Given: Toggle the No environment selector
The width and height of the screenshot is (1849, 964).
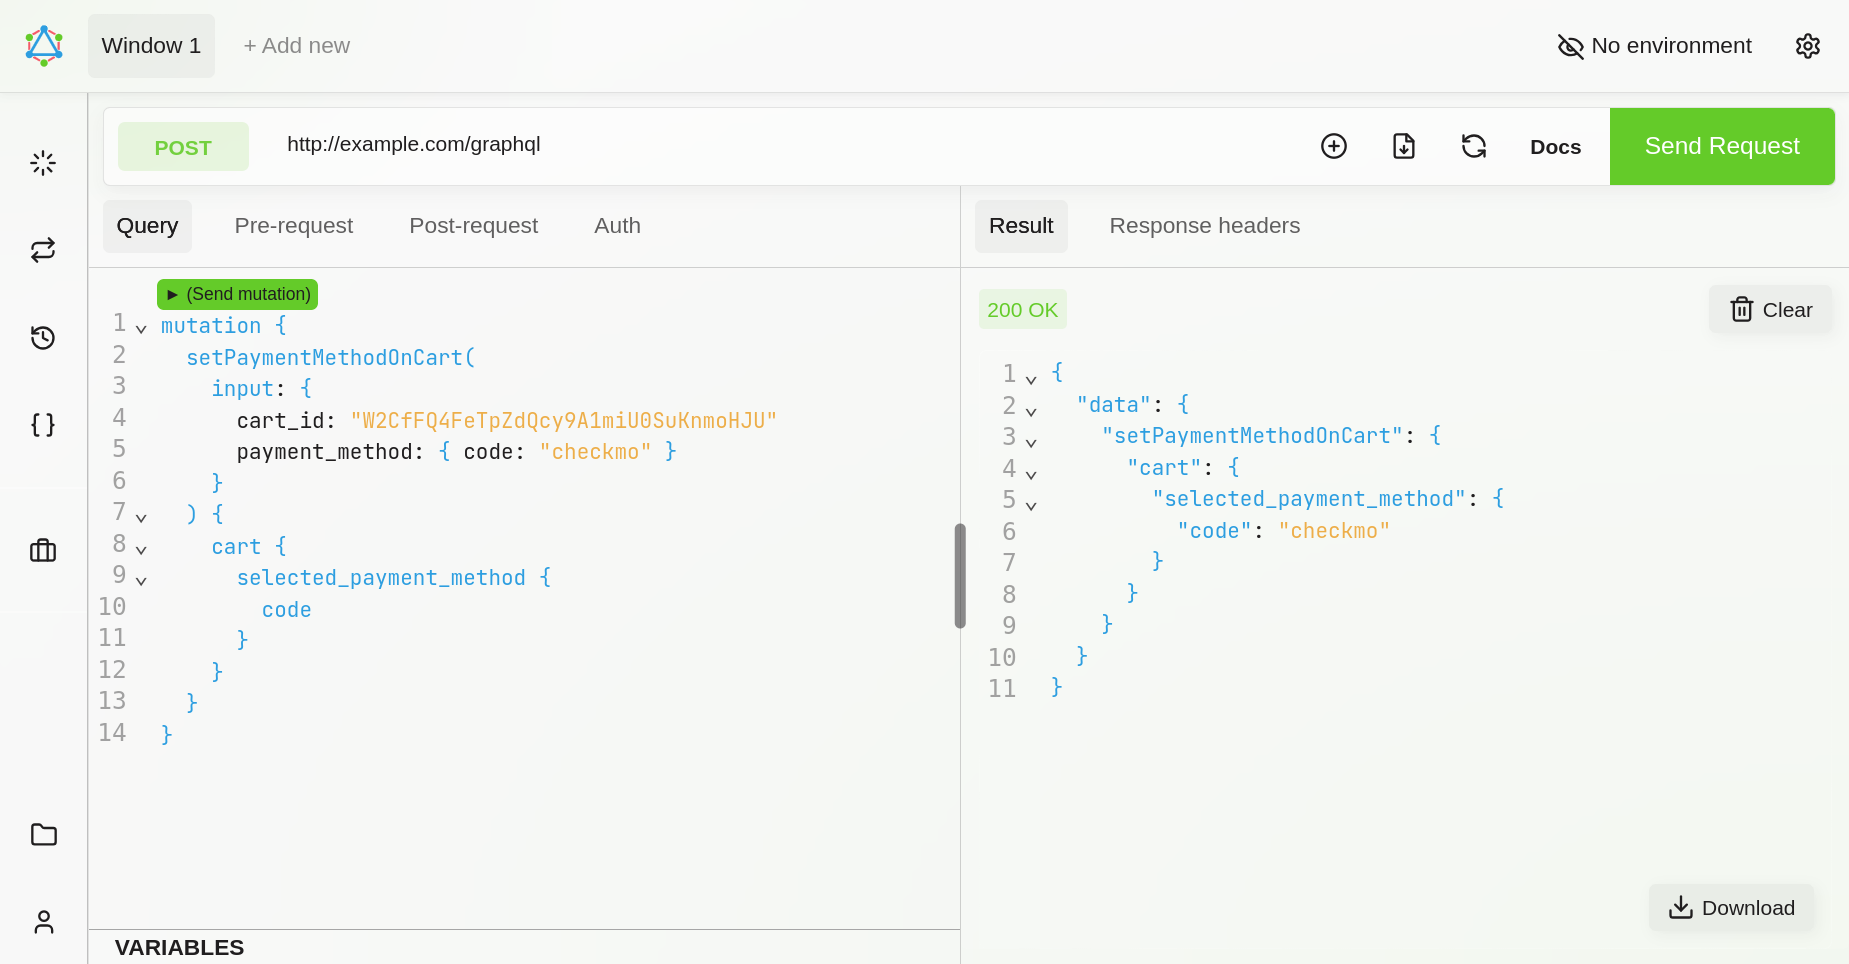Looking at the screenshot, I should pos(1655,46).
